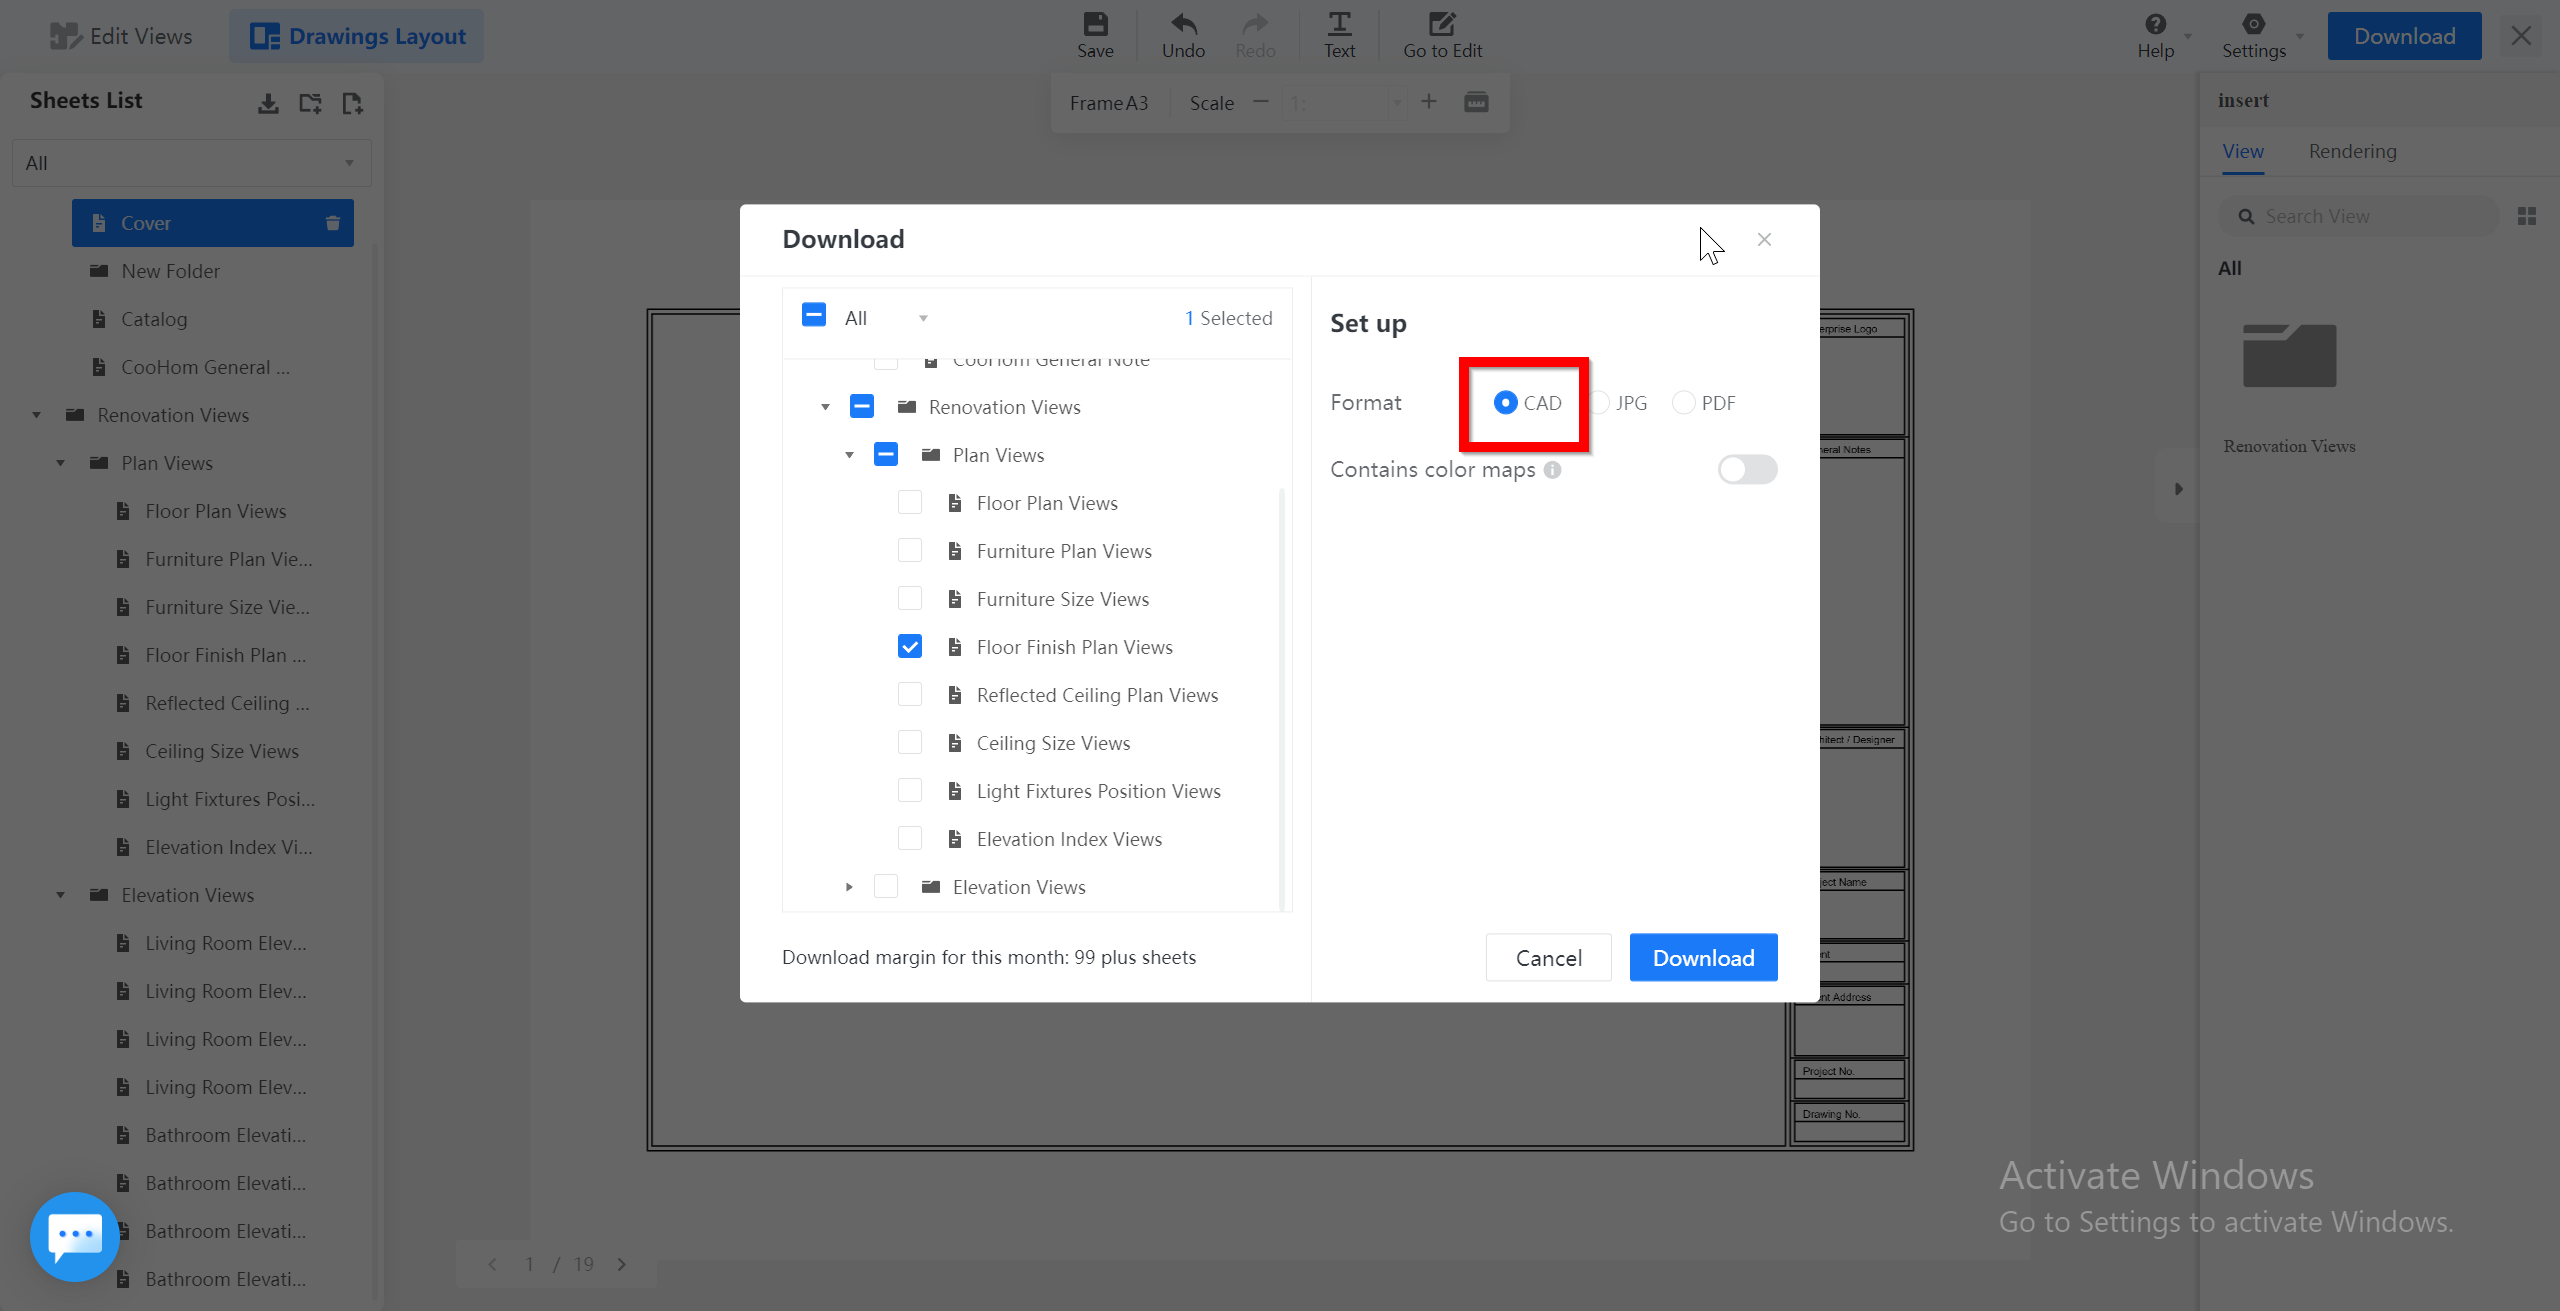Click the Search View input field
Image resolution: width=2560 pixels, height=1311 pixels.
point(2360,216)
